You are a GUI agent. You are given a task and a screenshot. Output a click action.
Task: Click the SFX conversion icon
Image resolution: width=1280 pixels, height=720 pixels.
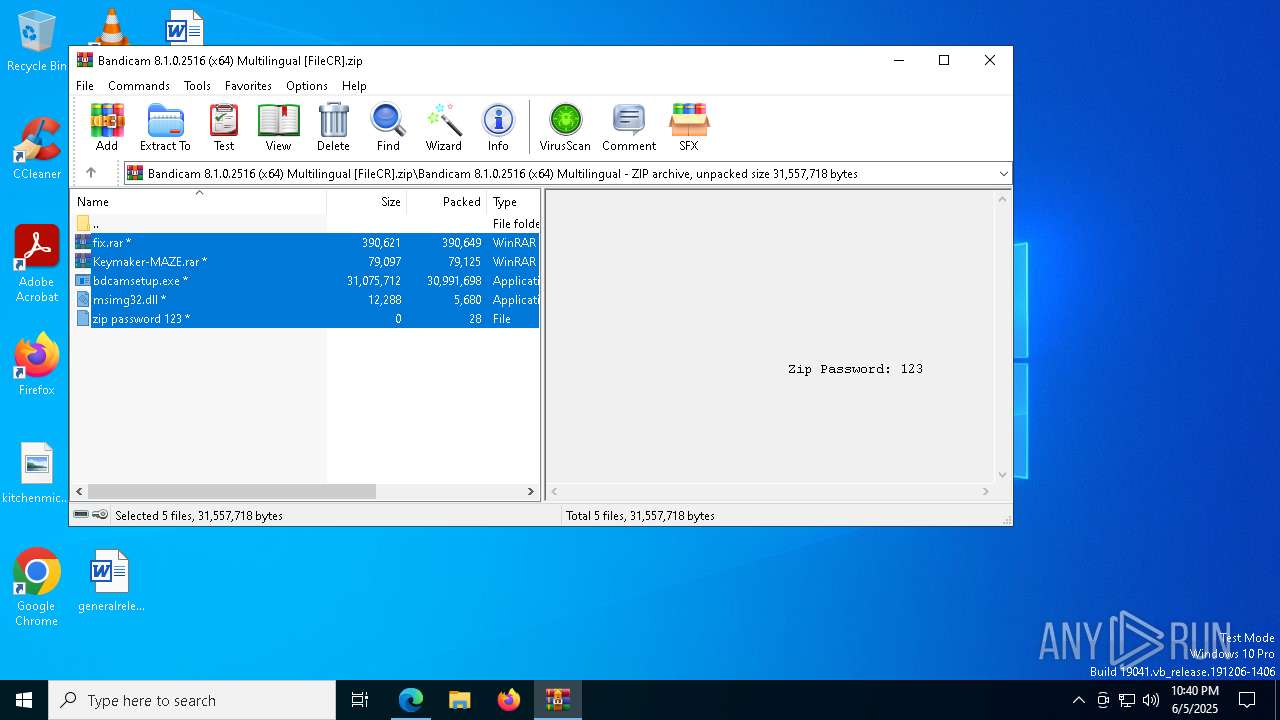pos(689,127)
